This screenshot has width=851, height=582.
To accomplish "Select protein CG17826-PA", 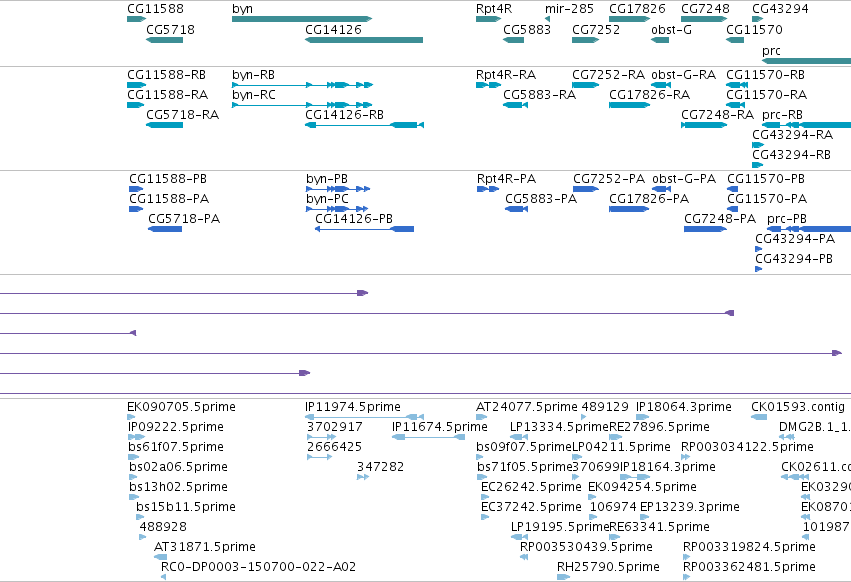I will [629, 209].
